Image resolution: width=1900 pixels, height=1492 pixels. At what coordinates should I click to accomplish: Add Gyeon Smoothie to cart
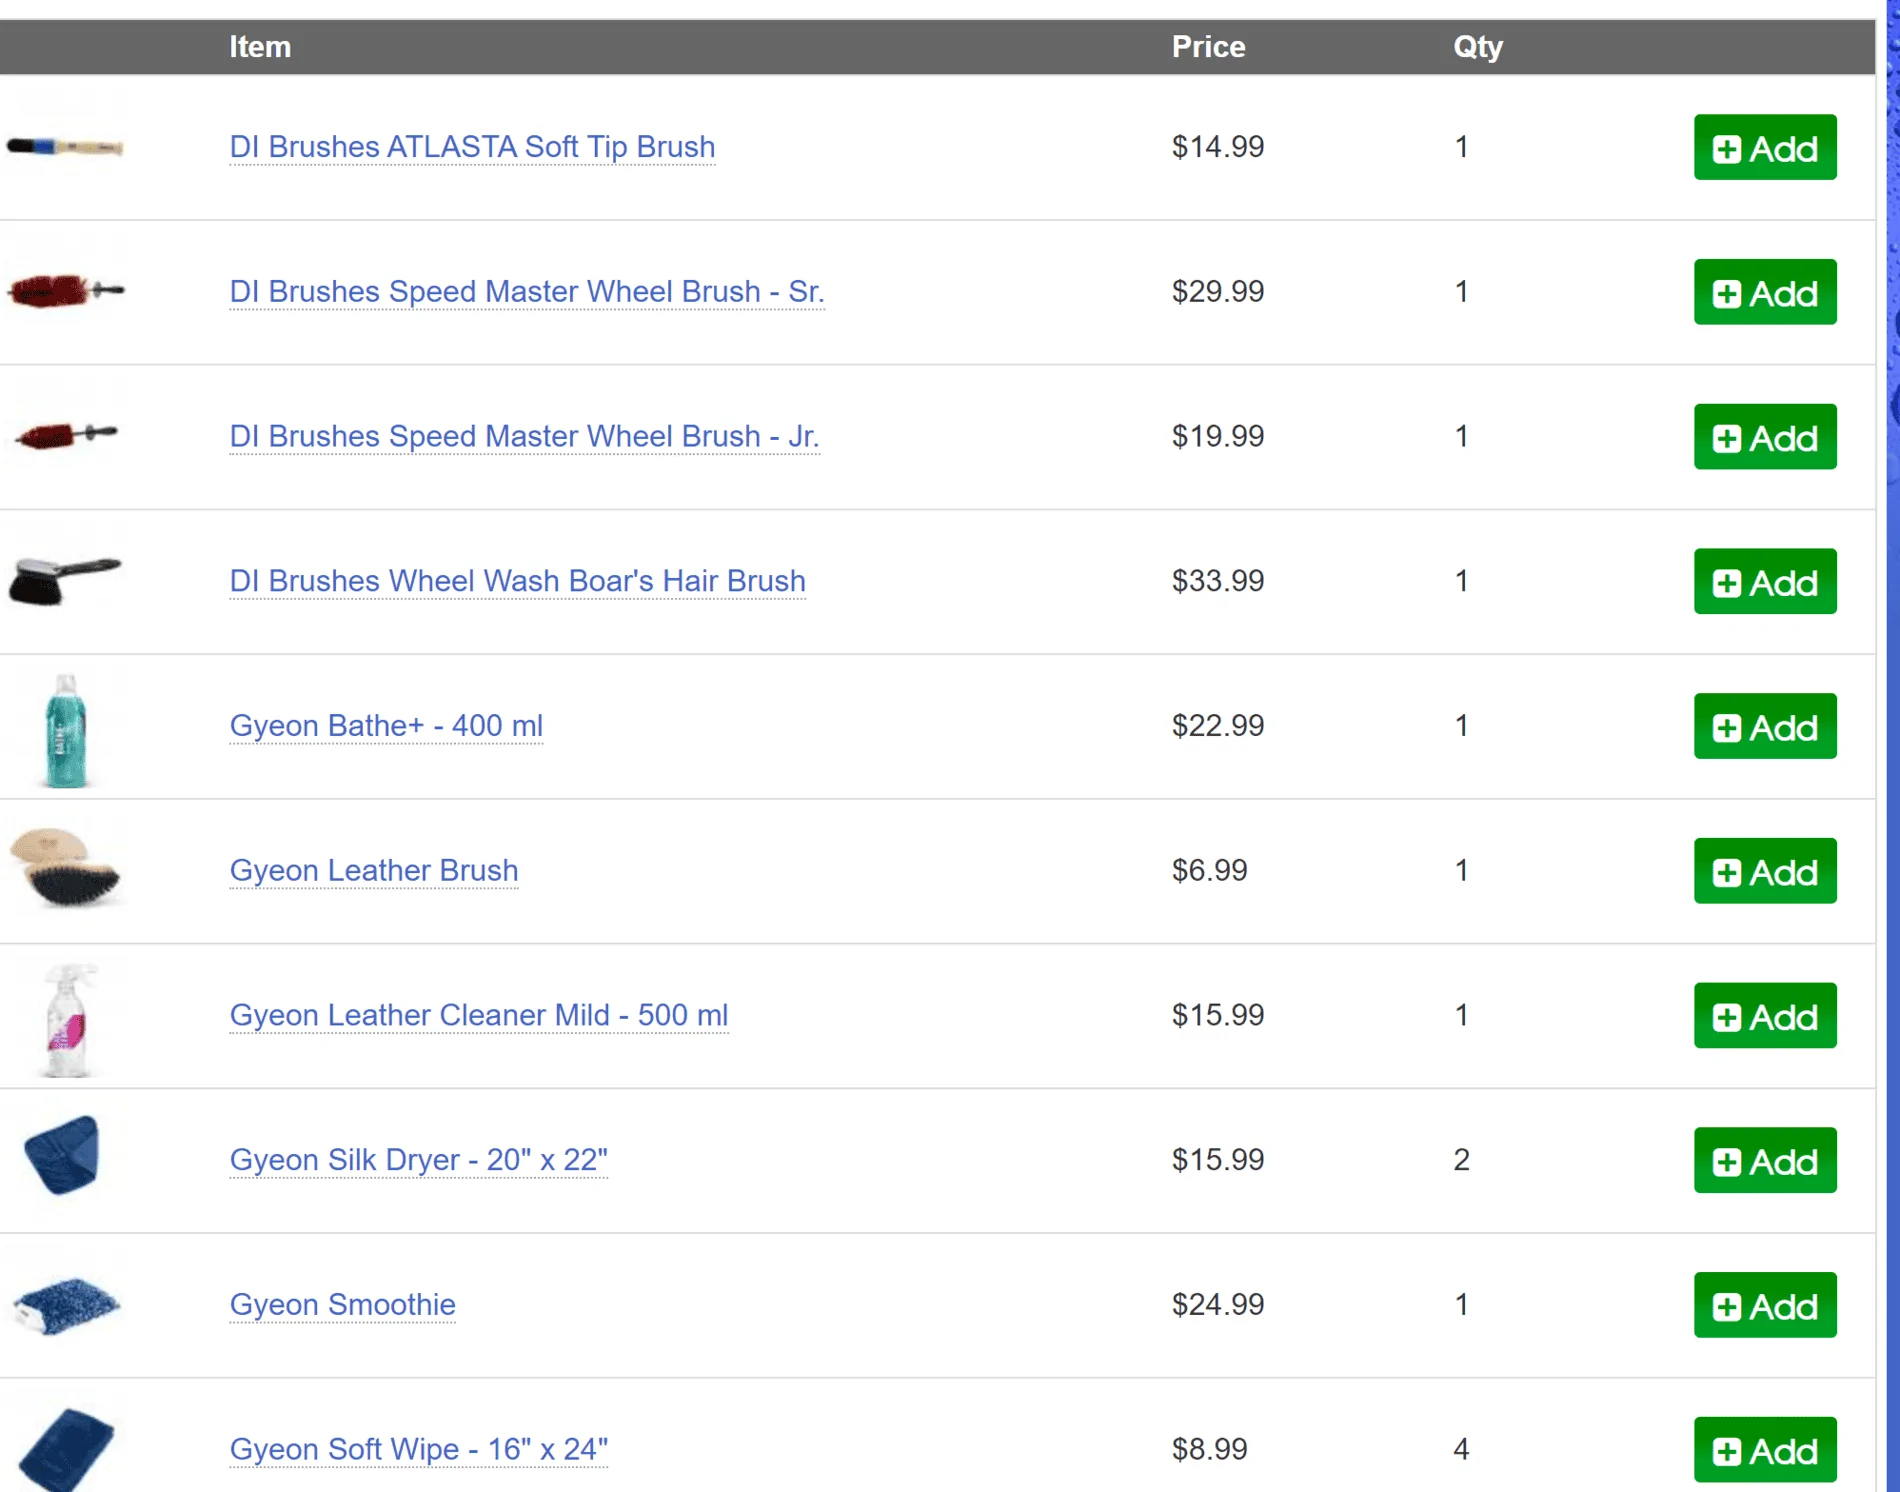pyautogui.click(x=1765, y=1305)
